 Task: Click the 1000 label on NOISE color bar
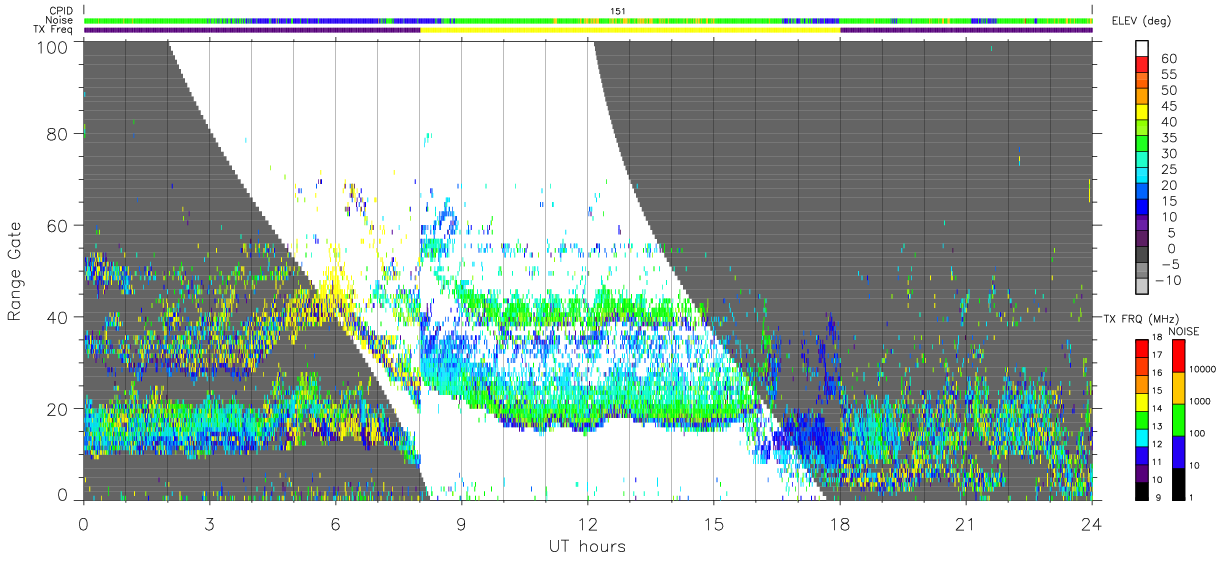click(x=1202, y=403)
